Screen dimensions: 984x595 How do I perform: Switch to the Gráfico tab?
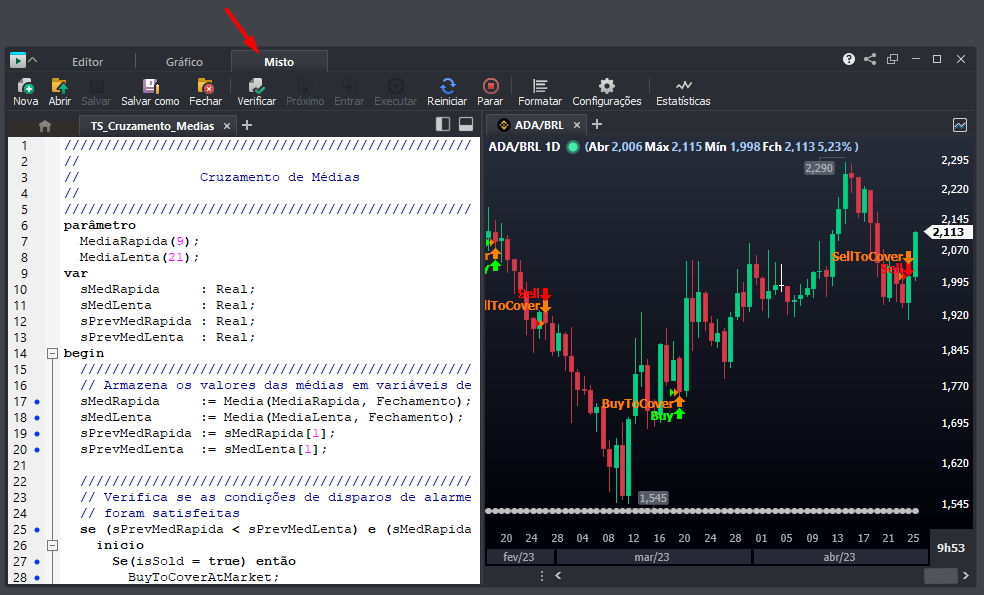(x=184, y=62)
